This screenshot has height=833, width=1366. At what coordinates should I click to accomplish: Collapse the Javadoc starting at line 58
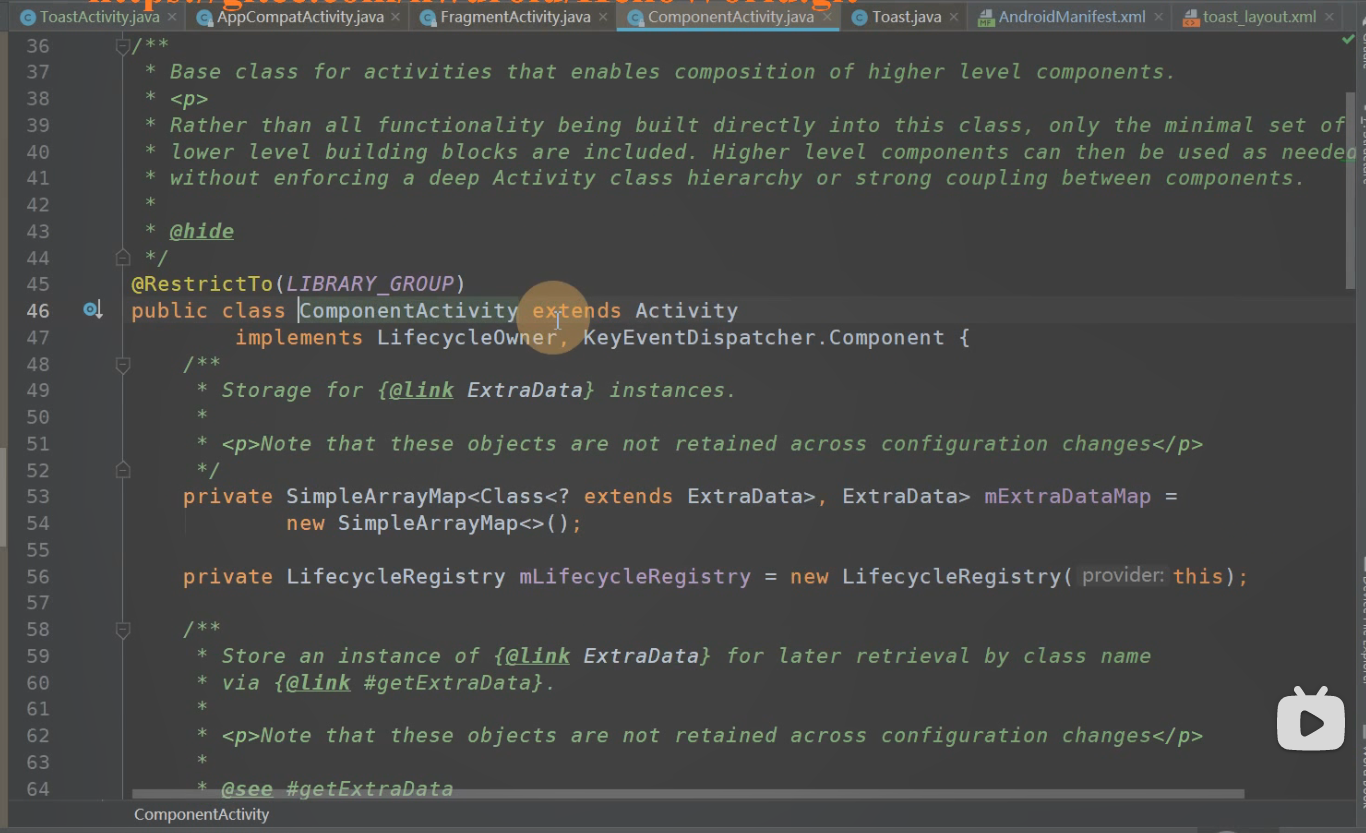(122, 630)
